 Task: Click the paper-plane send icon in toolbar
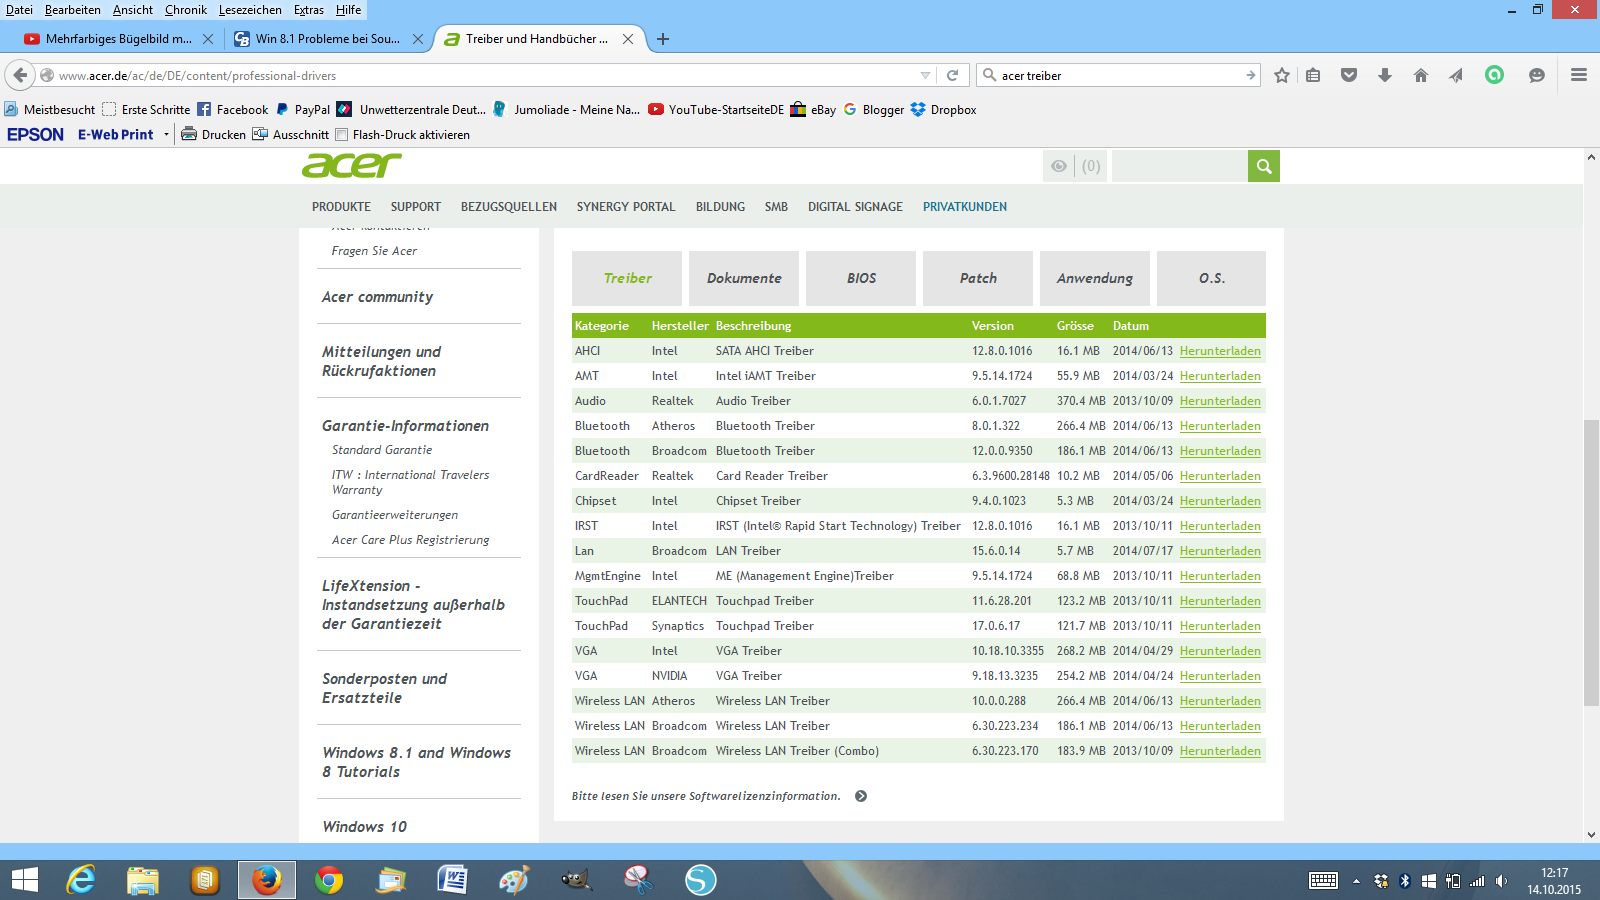(x=1456, y=75)
